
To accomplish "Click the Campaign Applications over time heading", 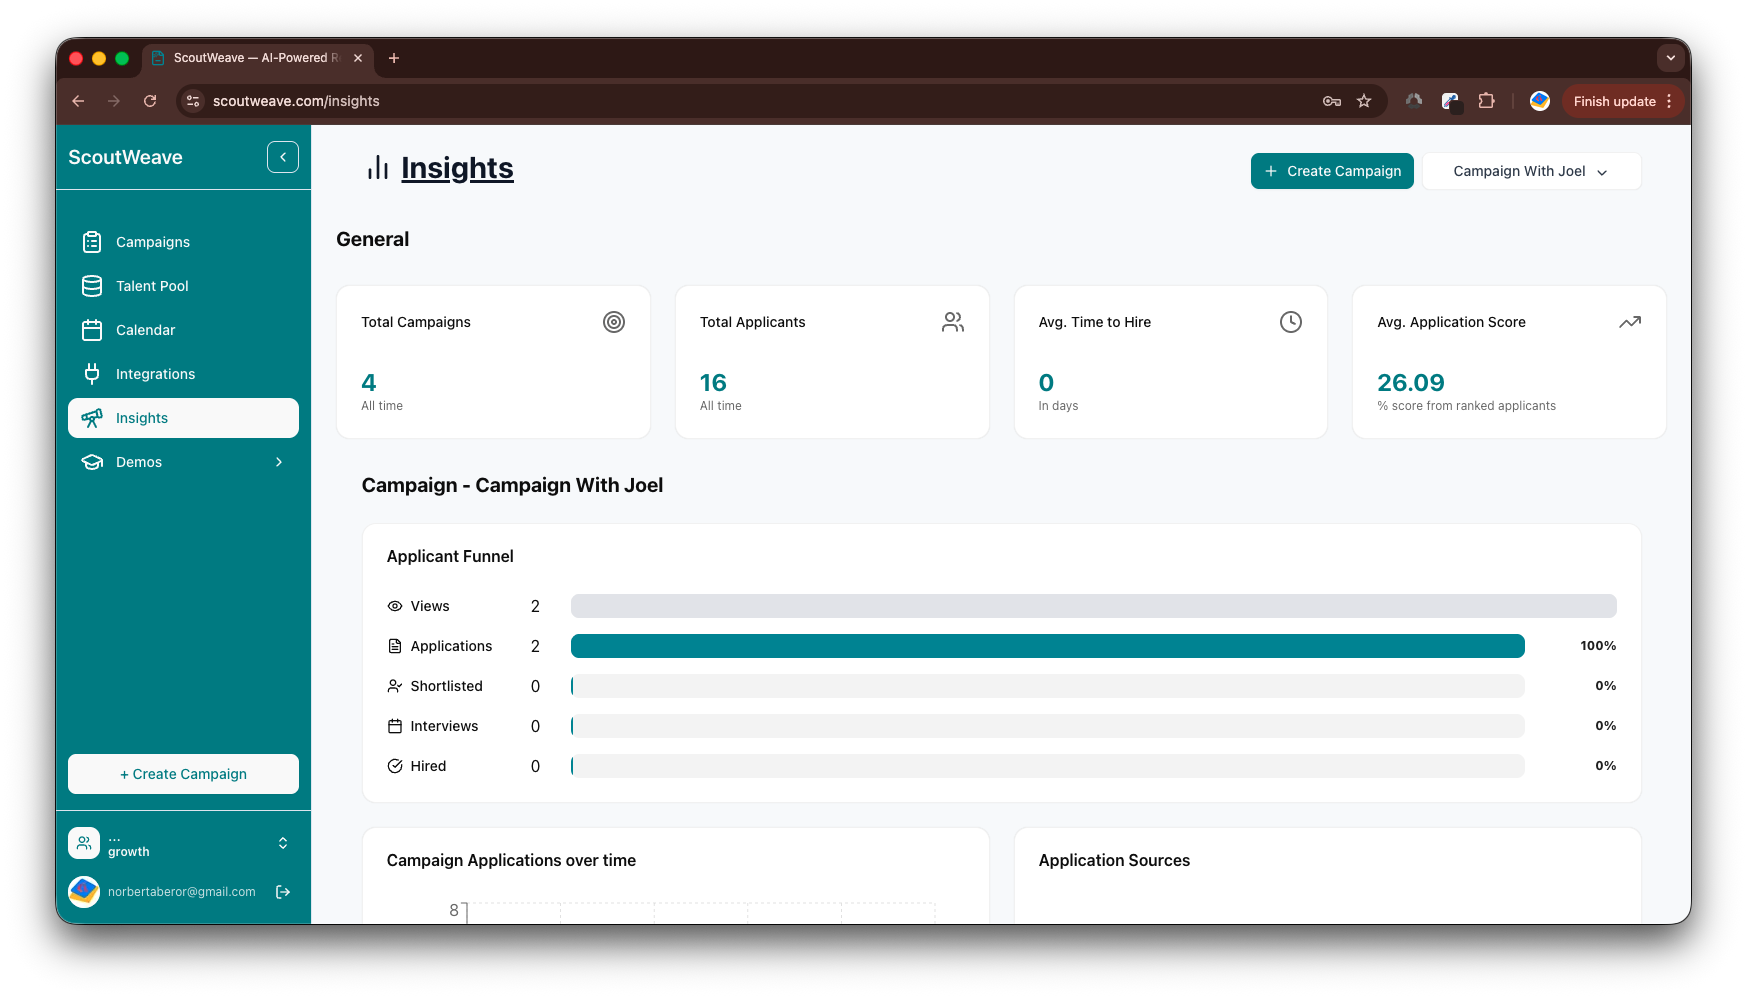I will pos(511,860).
